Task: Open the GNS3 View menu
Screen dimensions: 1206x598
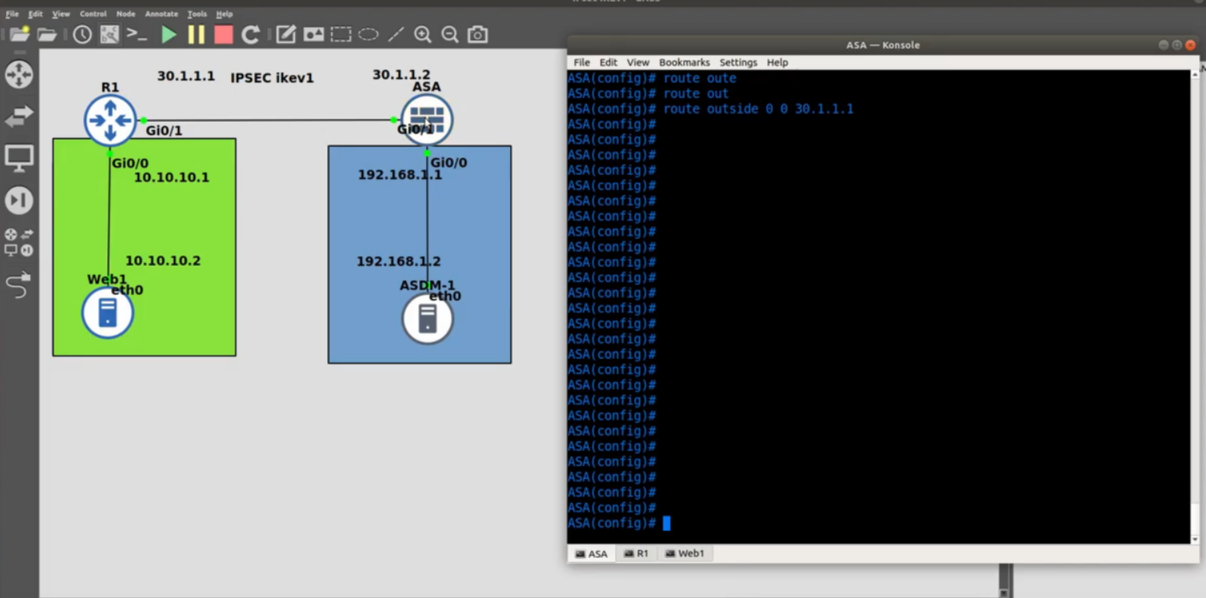Action: (x=61, y=14)
